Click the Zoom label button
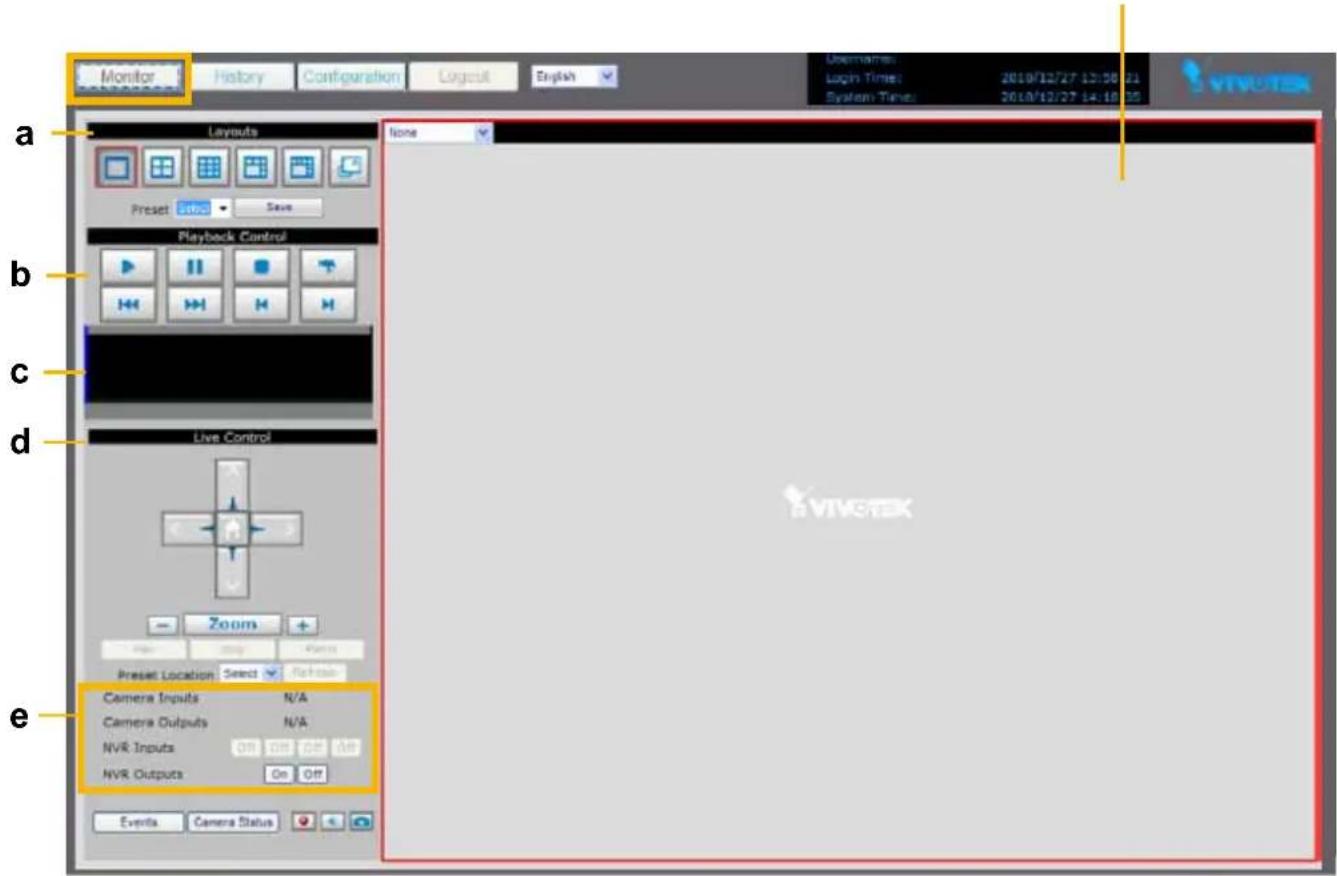 pyautogui.click(x=232, y=624)
